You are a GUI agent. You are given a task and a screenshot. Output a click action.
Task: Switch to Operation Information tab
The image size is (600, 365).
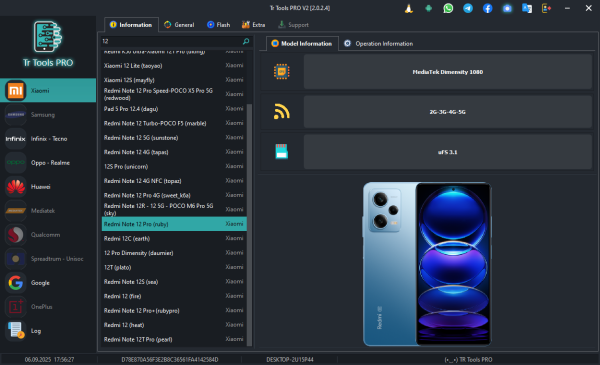coord(378,44)
